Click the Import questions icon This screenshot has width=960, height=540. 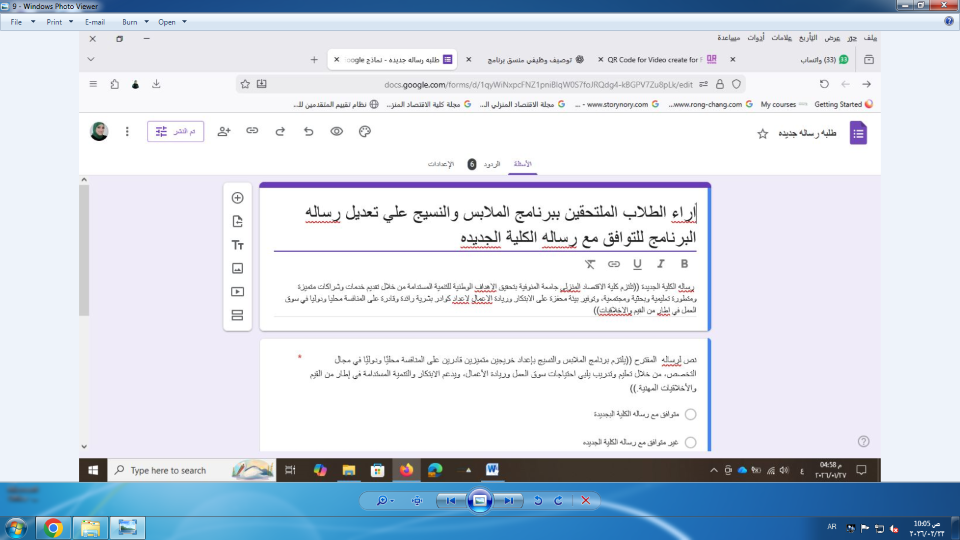click(237, 222)
